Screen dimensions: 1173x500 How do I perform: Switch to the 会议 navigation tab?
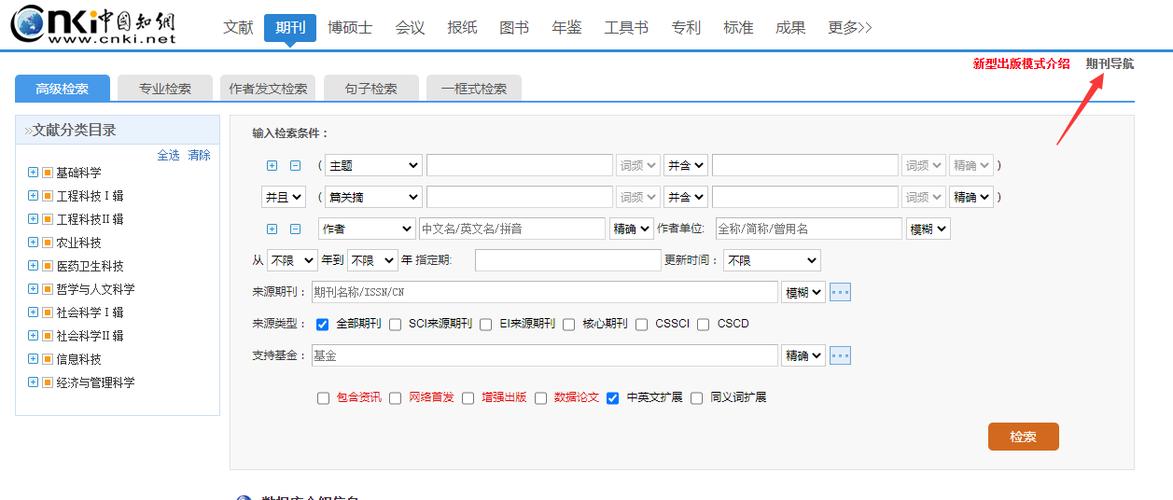[409, 28]
